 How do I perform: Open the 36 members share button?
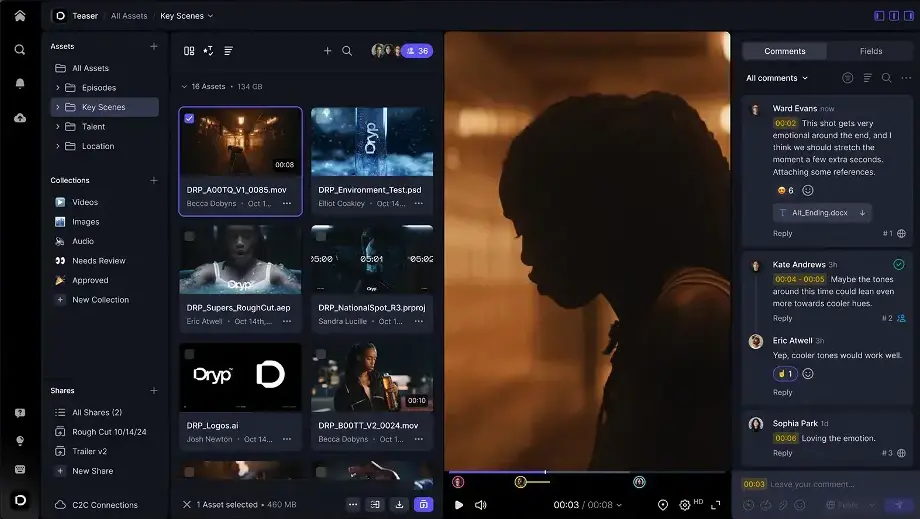pos(417,51)
